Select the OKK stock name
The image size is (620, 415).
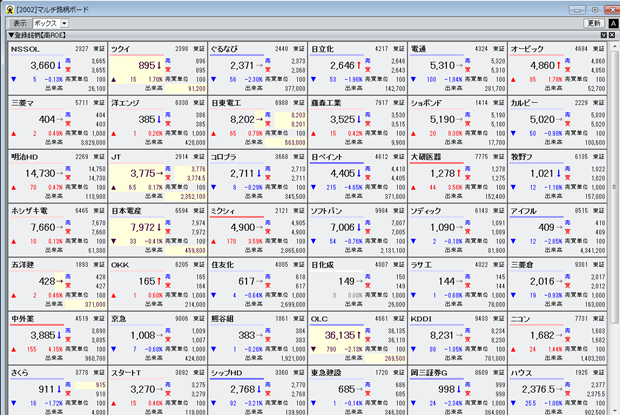[120, 265]
